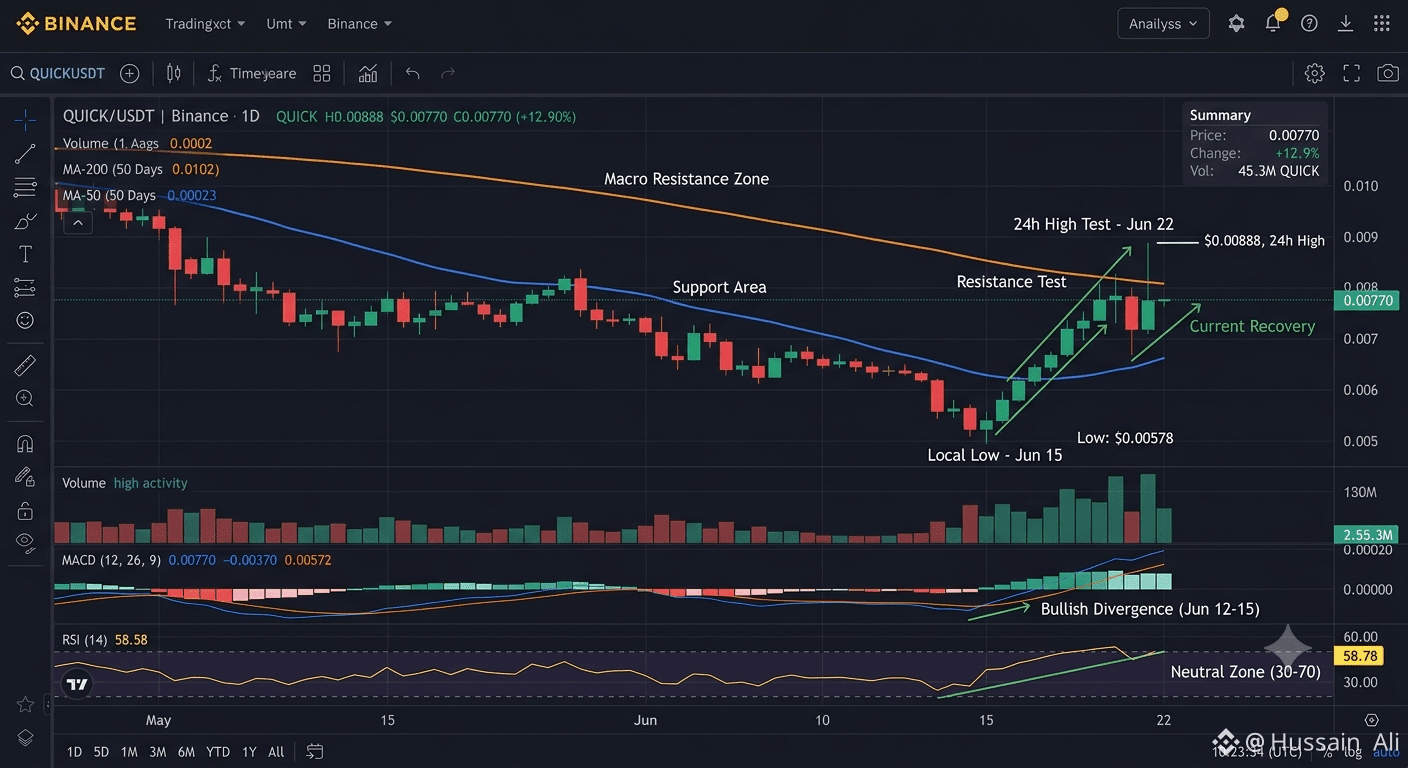Open chart settings gear in toolbar
Image resolution: width=1408 pixels, height=768 pixels.
pyautogui.click(x=1315, y=73)
